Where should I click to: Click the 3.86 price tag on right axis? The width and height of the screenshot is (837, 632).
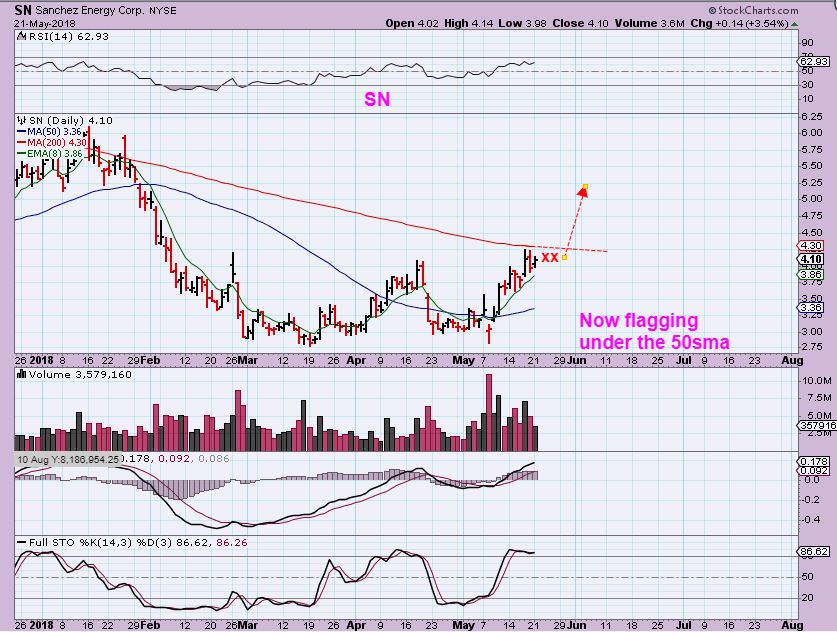point(811,274)
